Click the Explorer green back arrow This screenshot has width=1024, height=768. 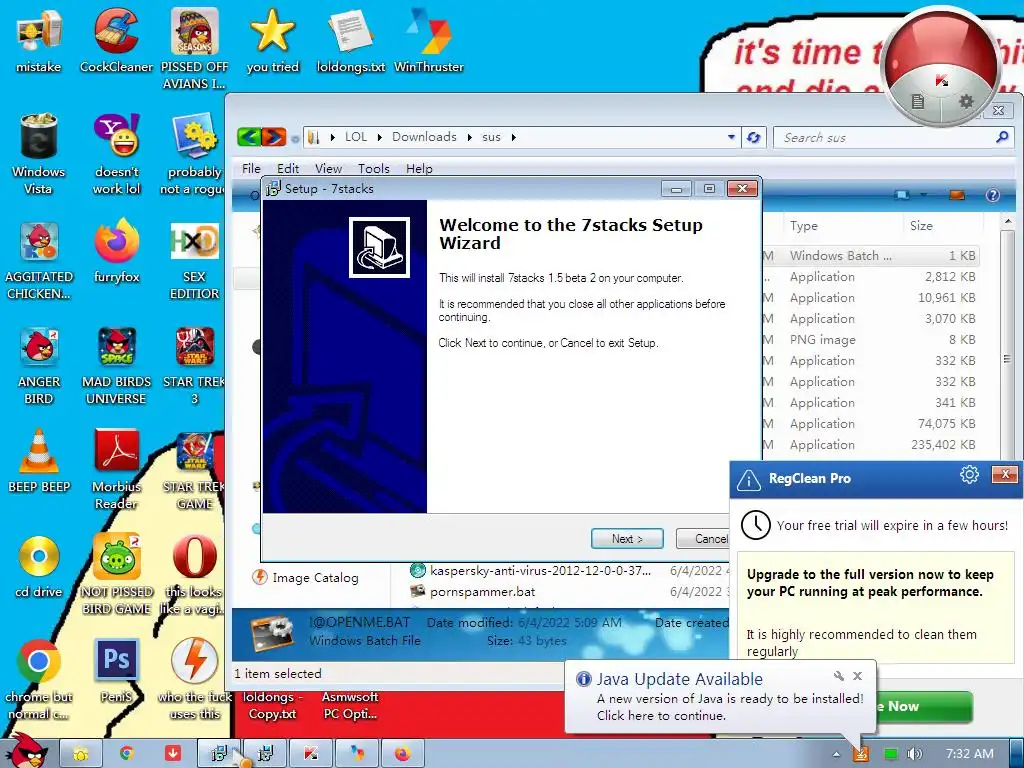coord(249,137)
